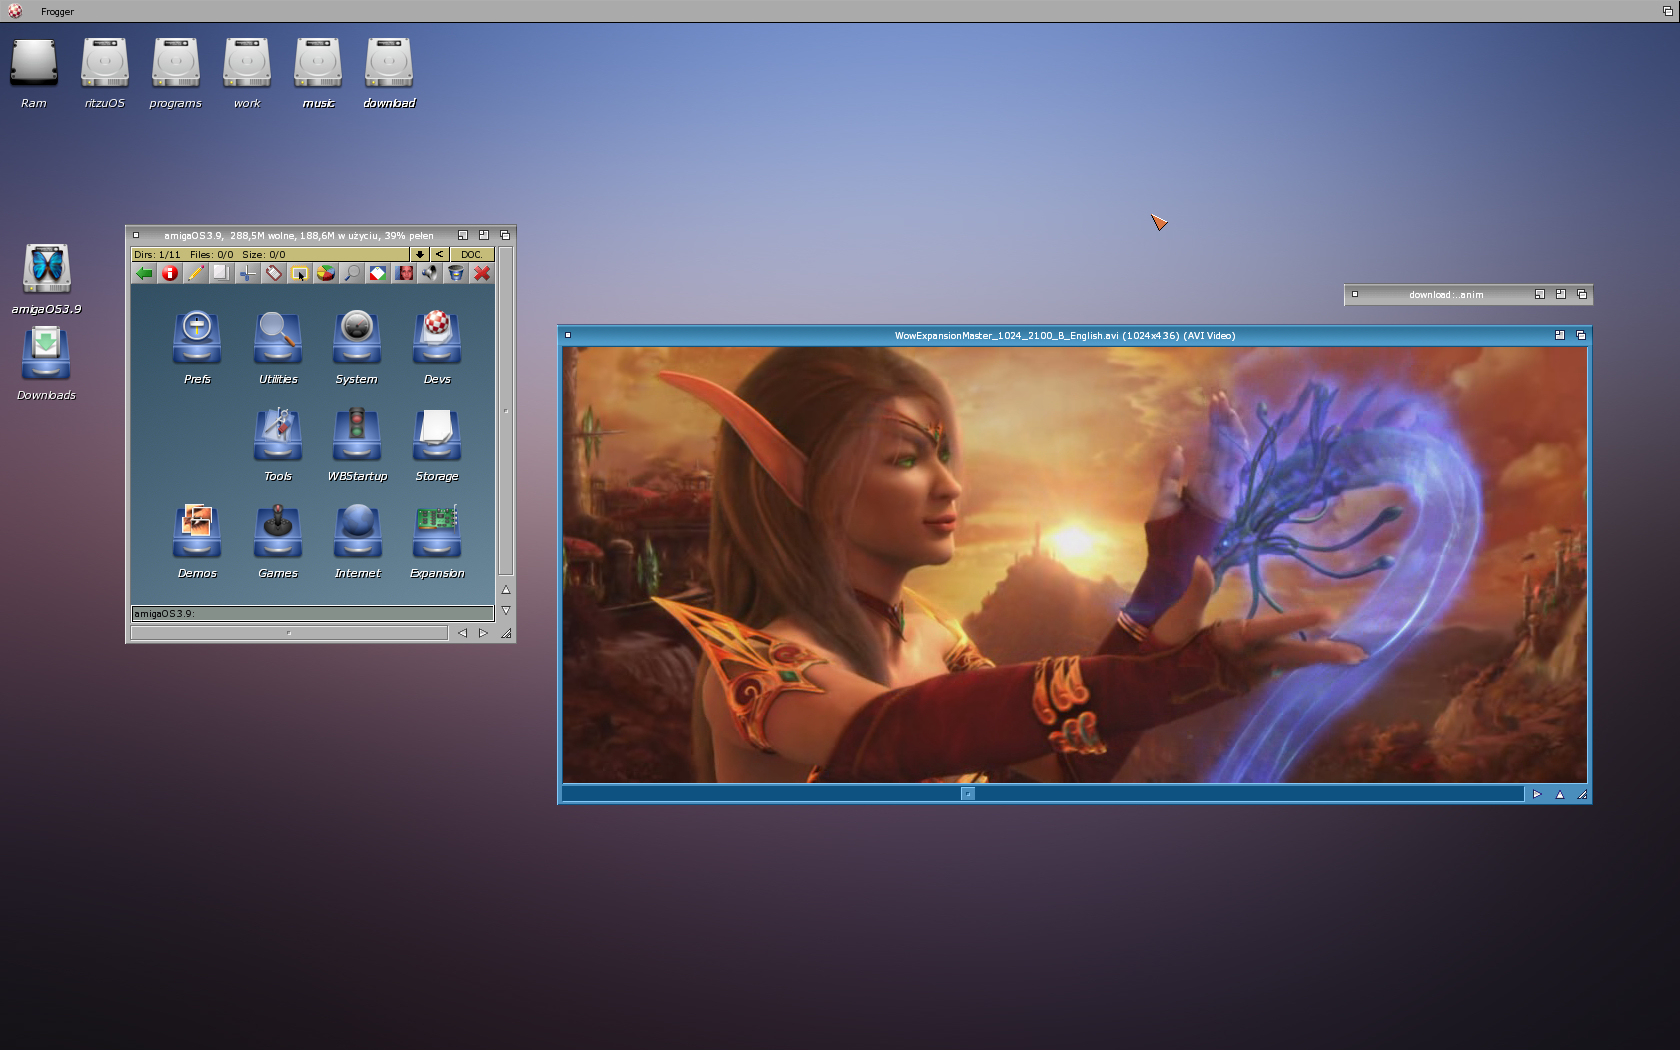Open the WBStartup drawer

pos(357,444)
